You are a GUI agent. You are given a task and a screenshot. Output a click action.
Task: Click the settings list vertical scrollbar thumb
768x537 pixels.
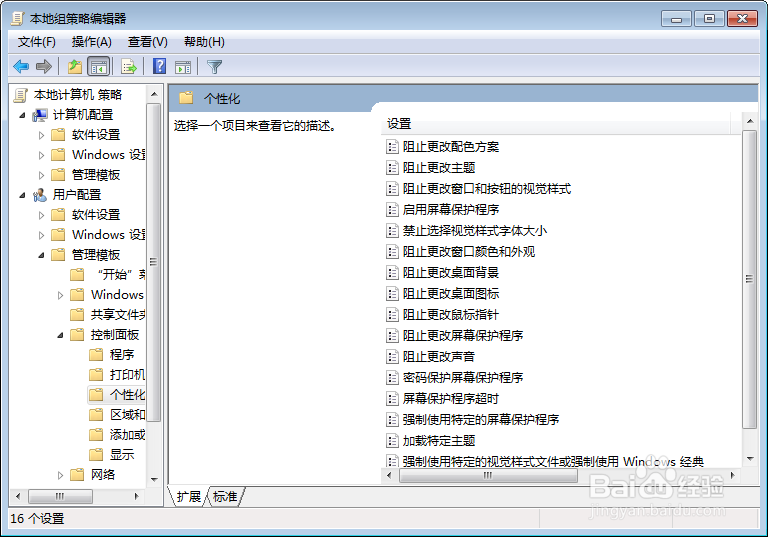749,279
